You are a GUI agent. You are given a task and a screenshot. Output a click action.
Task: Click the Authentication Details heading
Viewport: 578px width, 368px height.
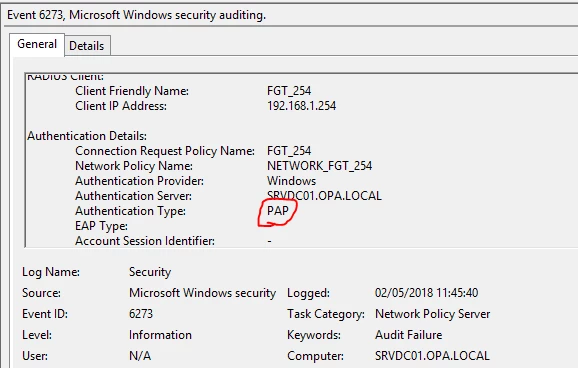pos(87,136)
